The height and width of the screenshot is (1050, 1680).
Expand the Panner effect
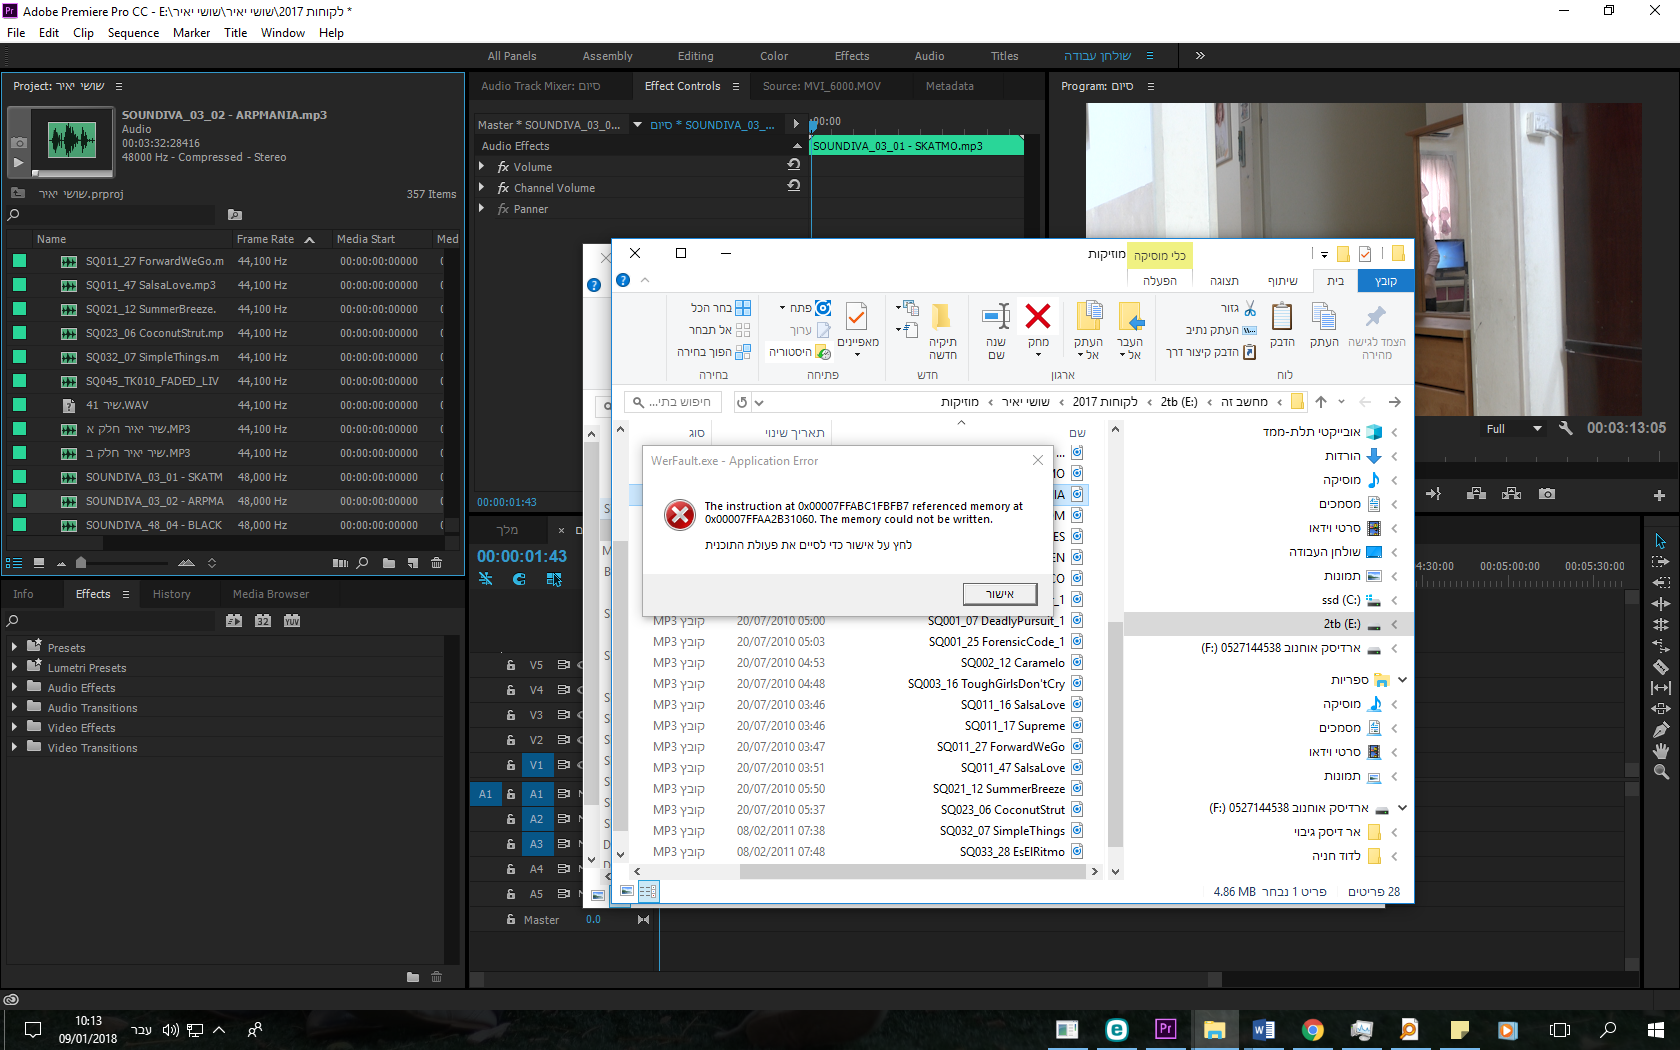point(482,208)
